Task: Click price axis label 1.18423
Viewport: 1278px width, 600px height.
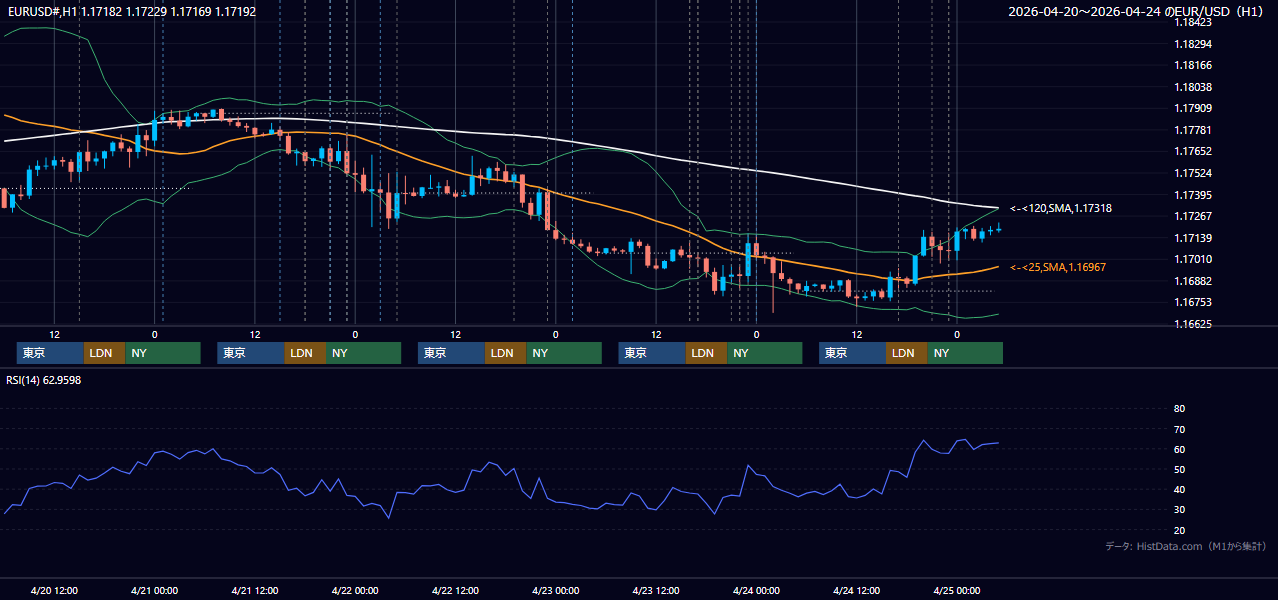Action: (x=1194, y=22)
